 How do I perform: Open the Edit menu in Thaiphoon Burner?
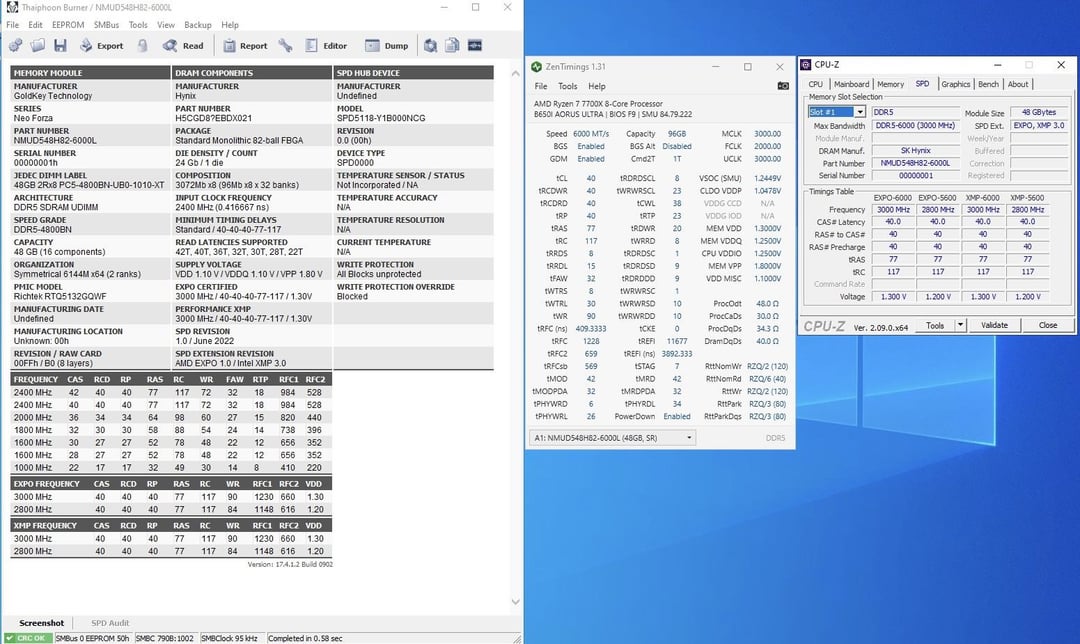pos(35,25)
